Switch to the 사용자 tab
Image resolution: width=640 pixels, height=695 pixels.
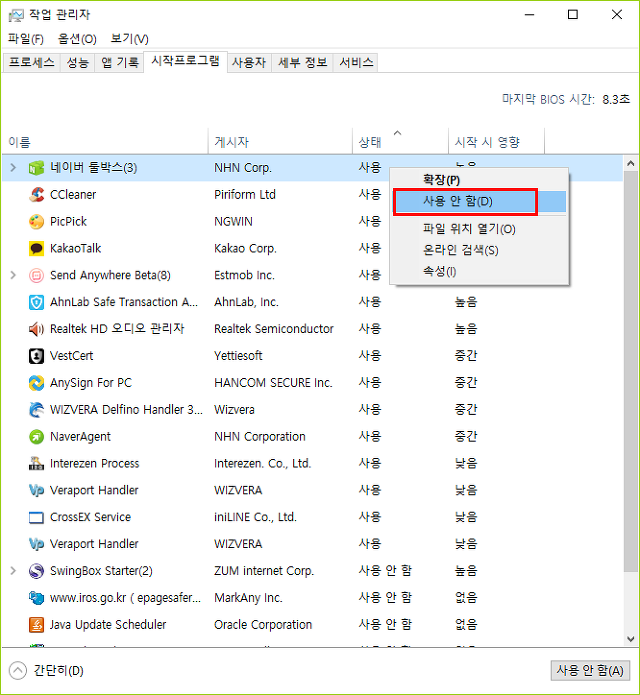tap(249, 62)
